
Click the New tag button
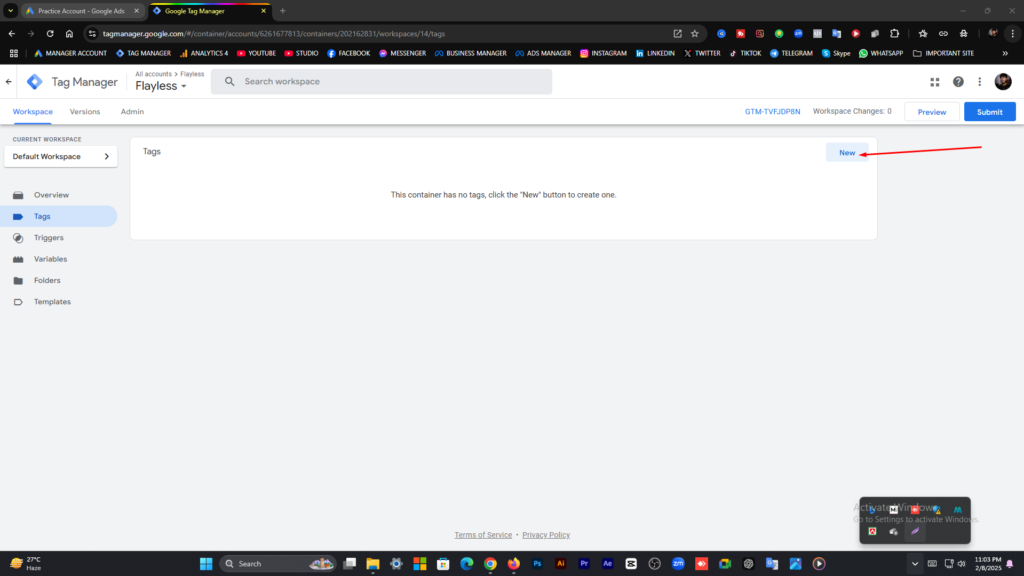pos(847,153)
